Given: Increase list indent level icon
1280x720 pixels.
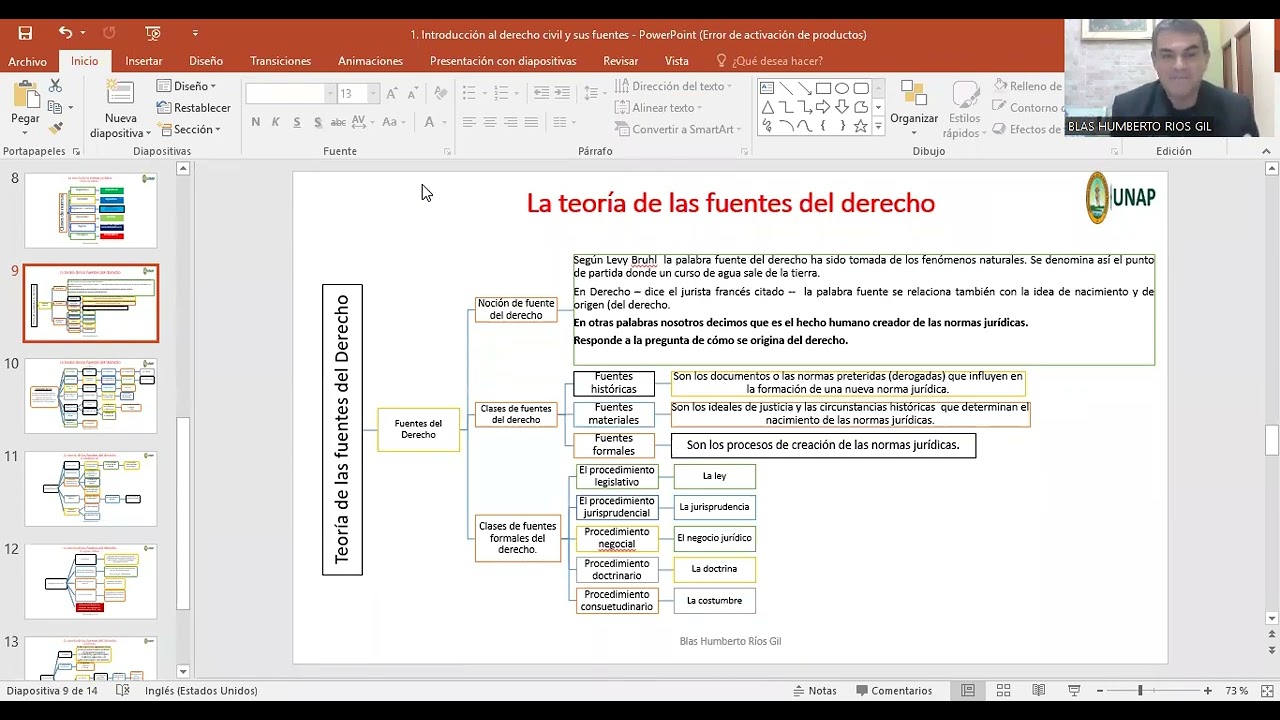Looking at the screenshot, I should 563,93.
